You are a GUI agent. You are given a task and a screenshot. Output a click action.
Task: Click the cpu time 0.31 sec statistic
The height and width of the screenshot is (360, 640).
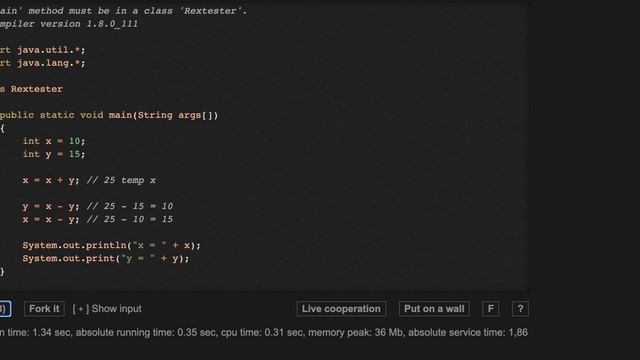pos(262,332)
